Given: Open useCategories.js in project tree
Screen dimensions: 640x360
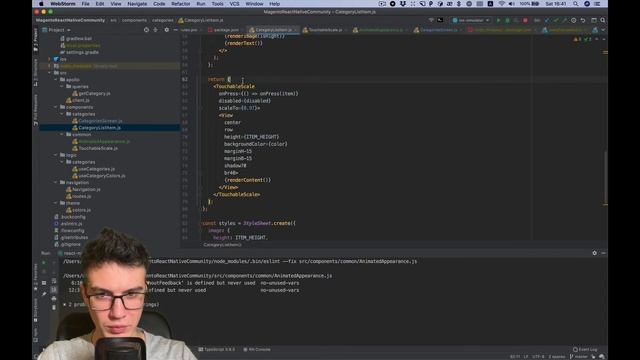Looking at the screenshot, I should coord(93,169).
